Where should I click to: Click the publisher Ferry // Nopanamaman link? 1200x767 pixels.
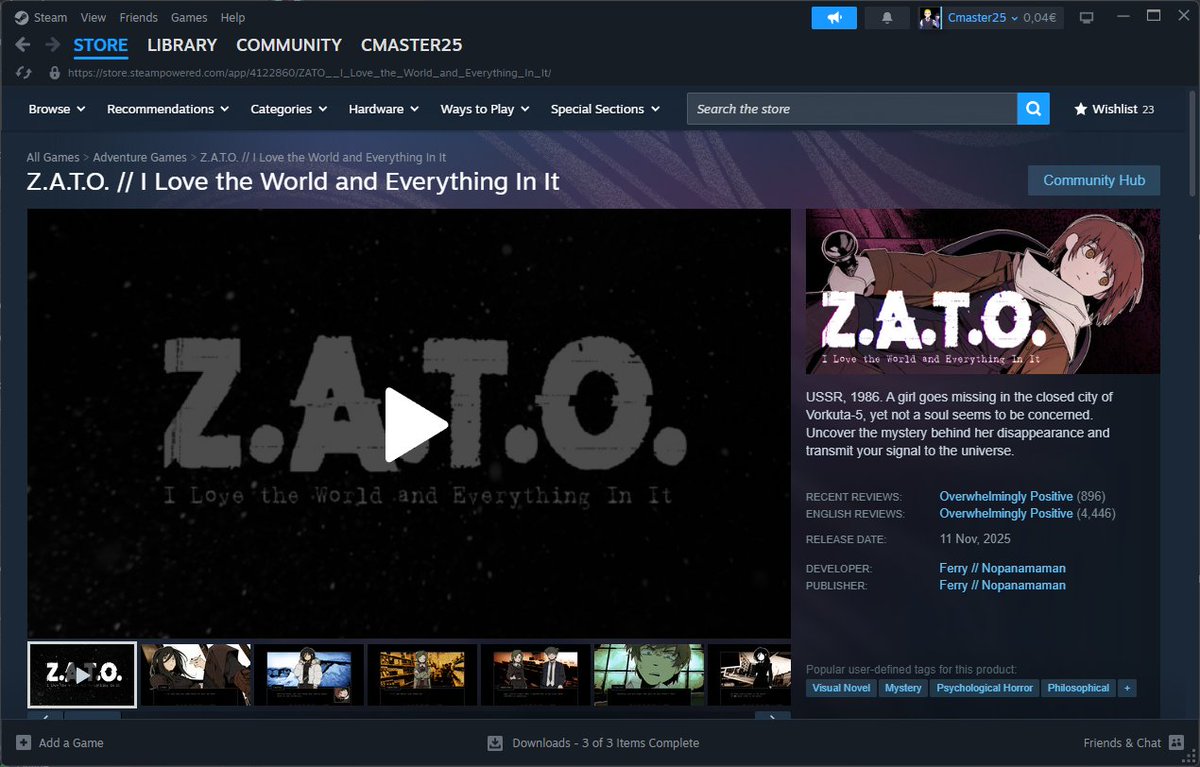point(1002,585)
